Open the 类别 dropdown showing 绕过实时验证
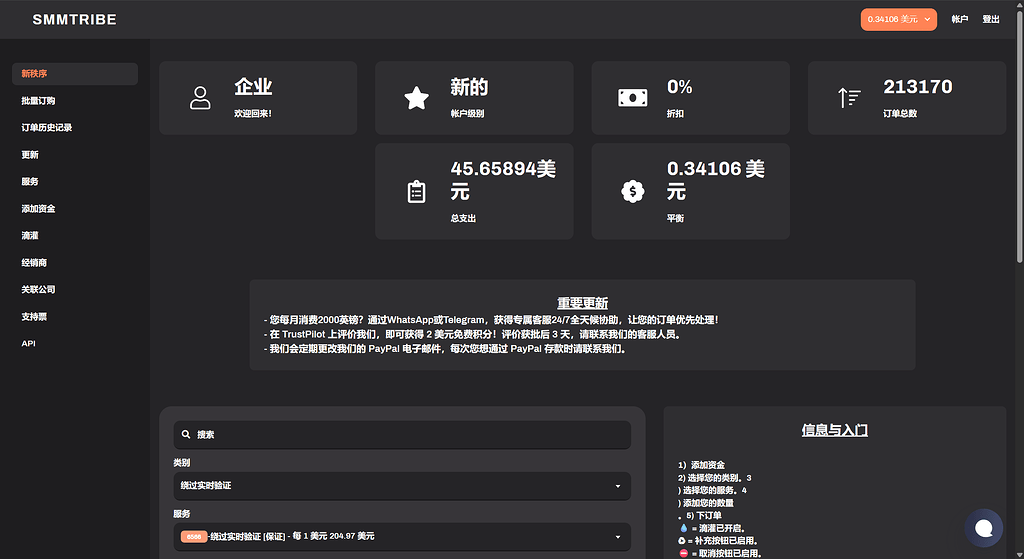This screenshot has width=1024, height=559. coord(402,486)
